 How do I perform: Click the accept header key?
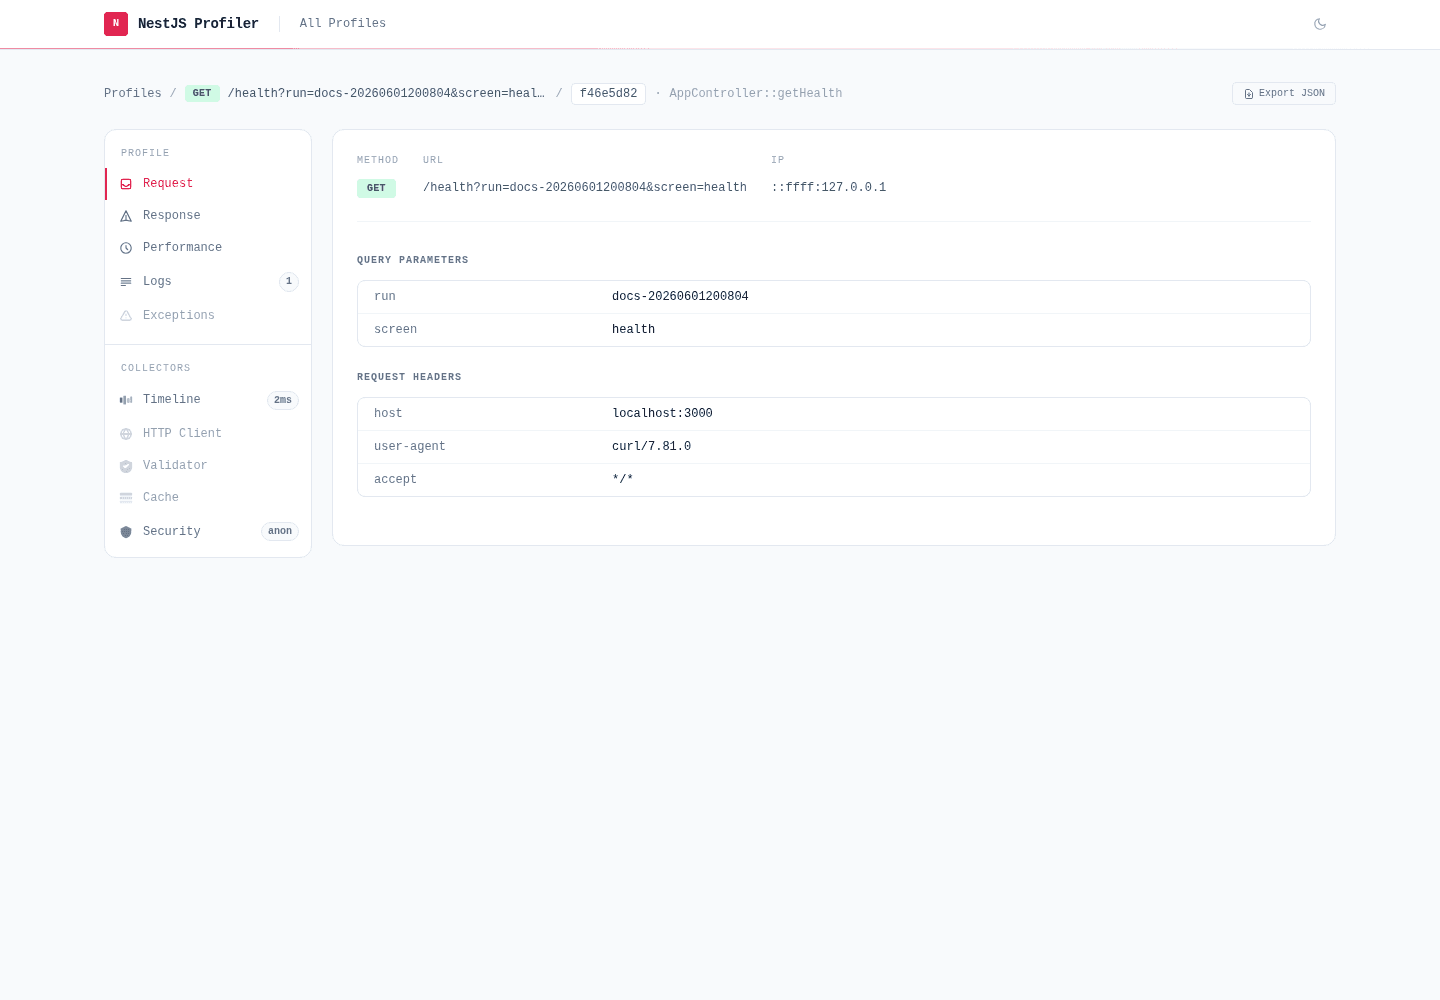coord(395,479)
